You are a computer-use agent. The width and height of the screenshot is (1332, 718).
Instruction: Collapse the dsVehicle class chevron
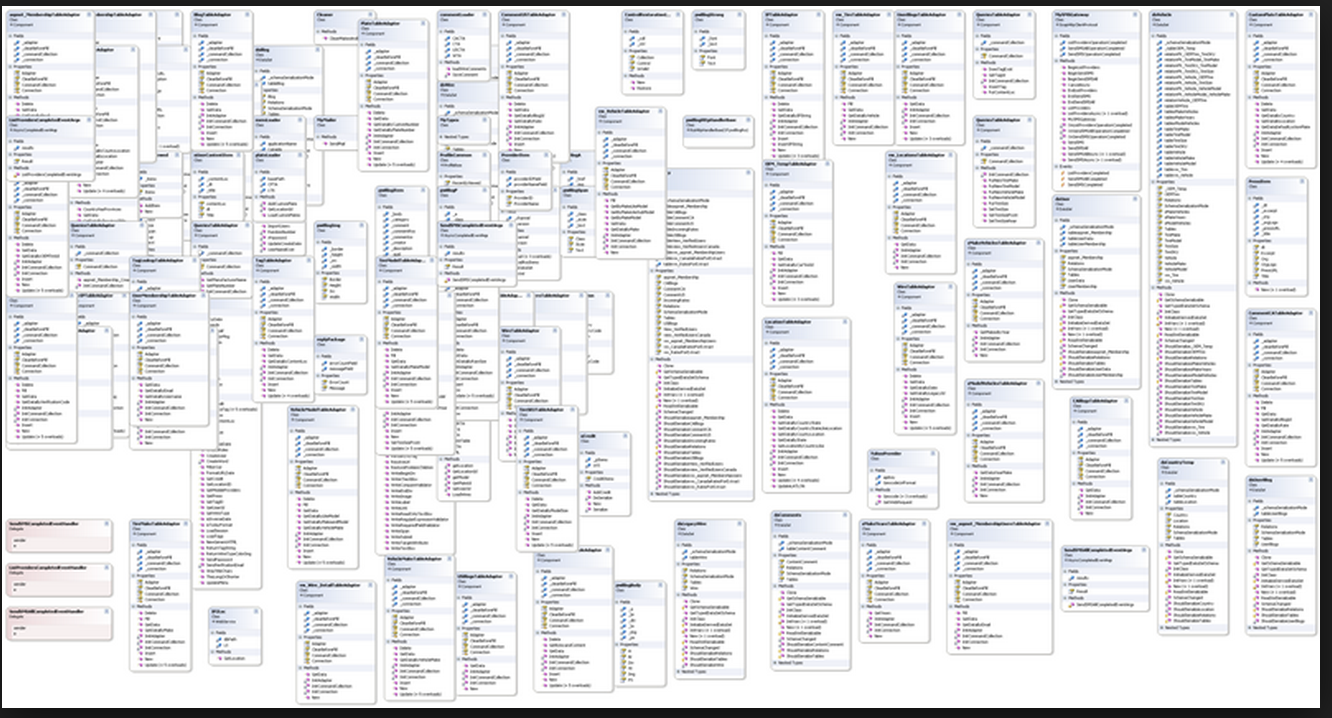pos(1232,15)
